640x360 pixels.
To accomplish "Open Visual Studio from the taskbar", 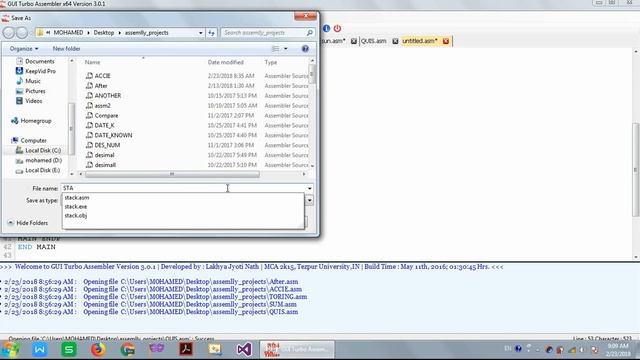I will pyautogui.click(x=244, y=350).
